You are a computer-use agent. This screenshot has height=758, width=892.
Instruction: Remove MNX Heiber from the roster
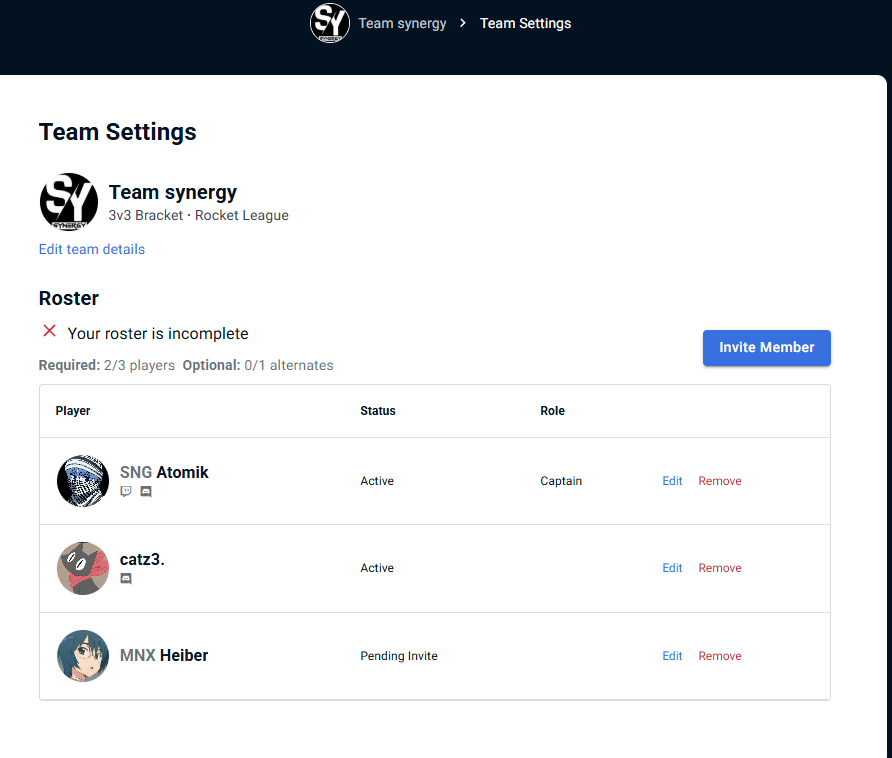(720, 656)
